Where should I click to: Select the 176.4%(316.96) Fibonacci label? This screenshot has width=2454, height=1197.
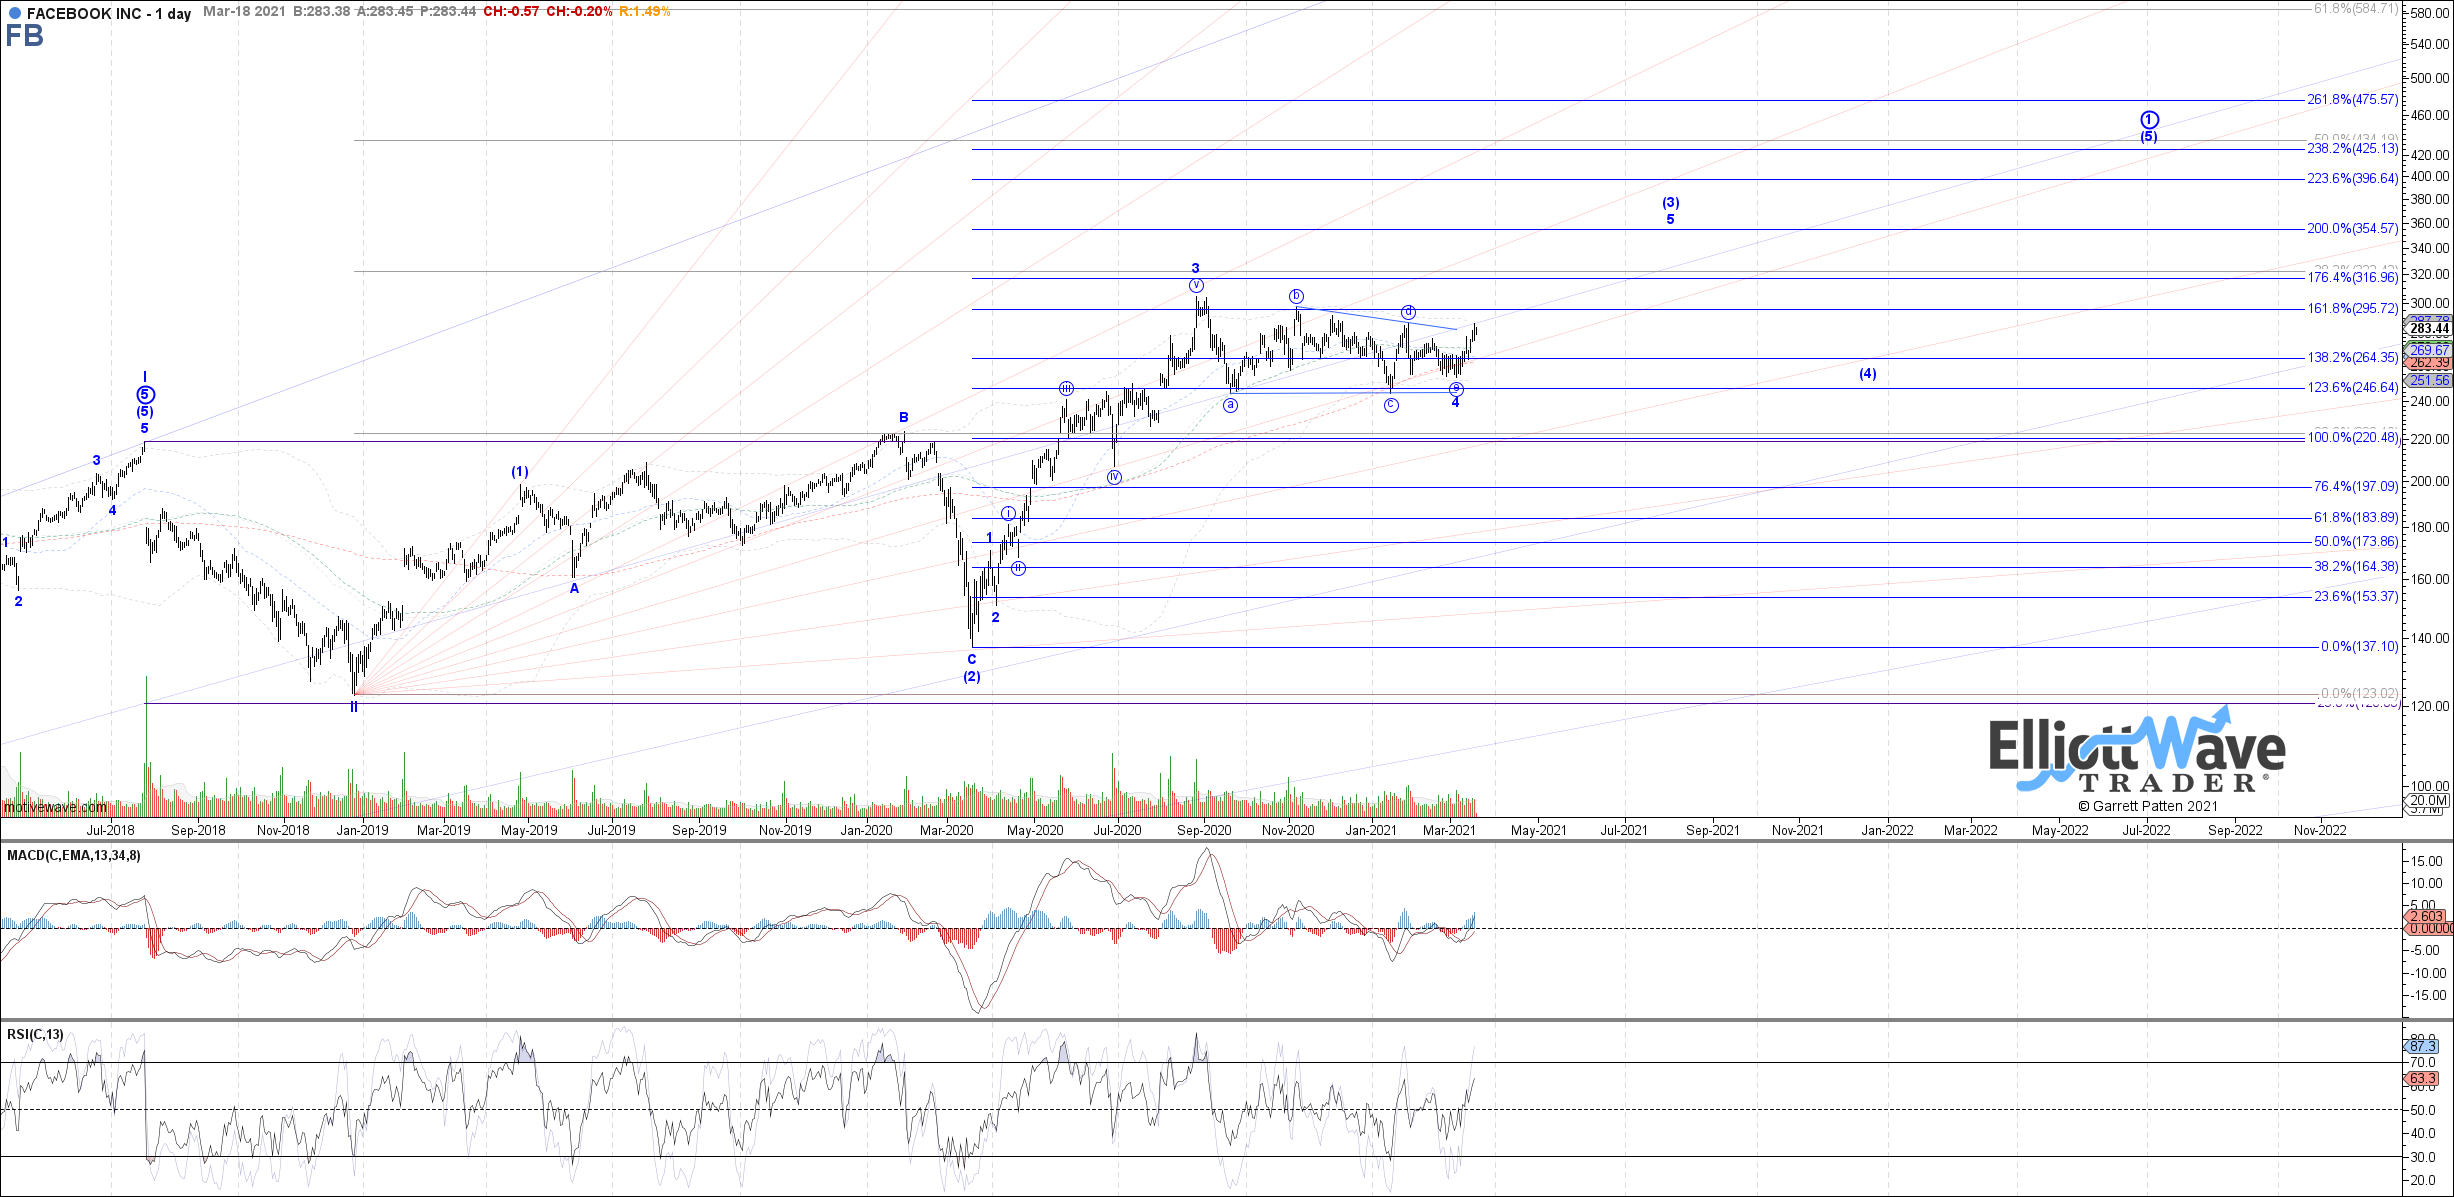point(2352,278)
